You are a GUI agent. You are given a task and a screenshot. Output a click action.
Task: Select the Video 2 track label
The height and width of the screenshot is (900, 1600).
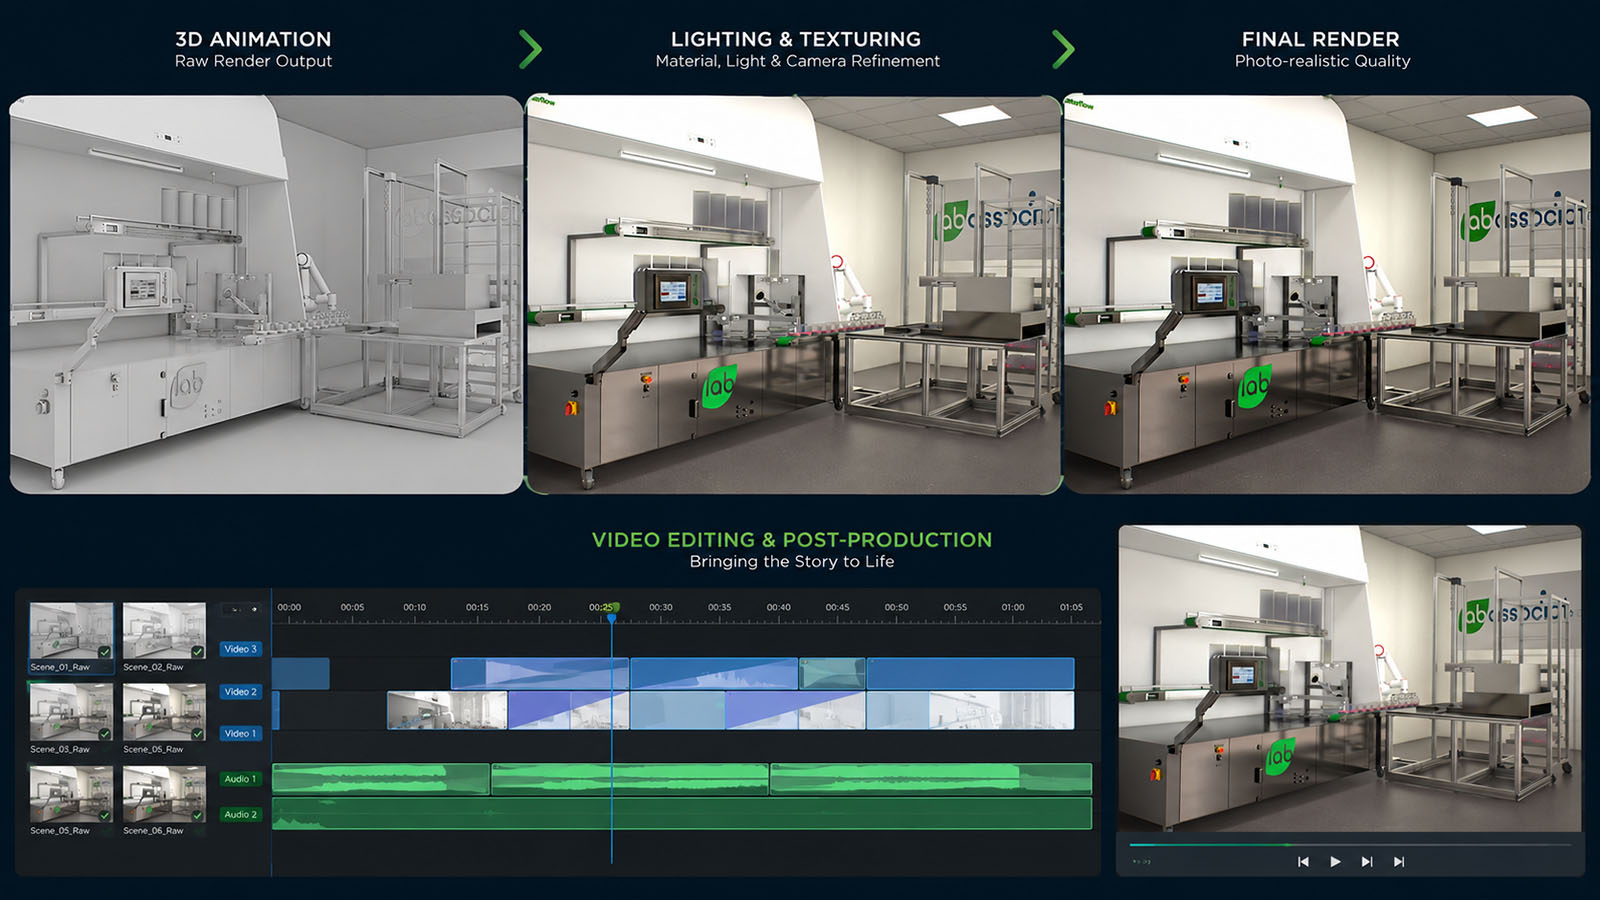[x=241, y=692]
